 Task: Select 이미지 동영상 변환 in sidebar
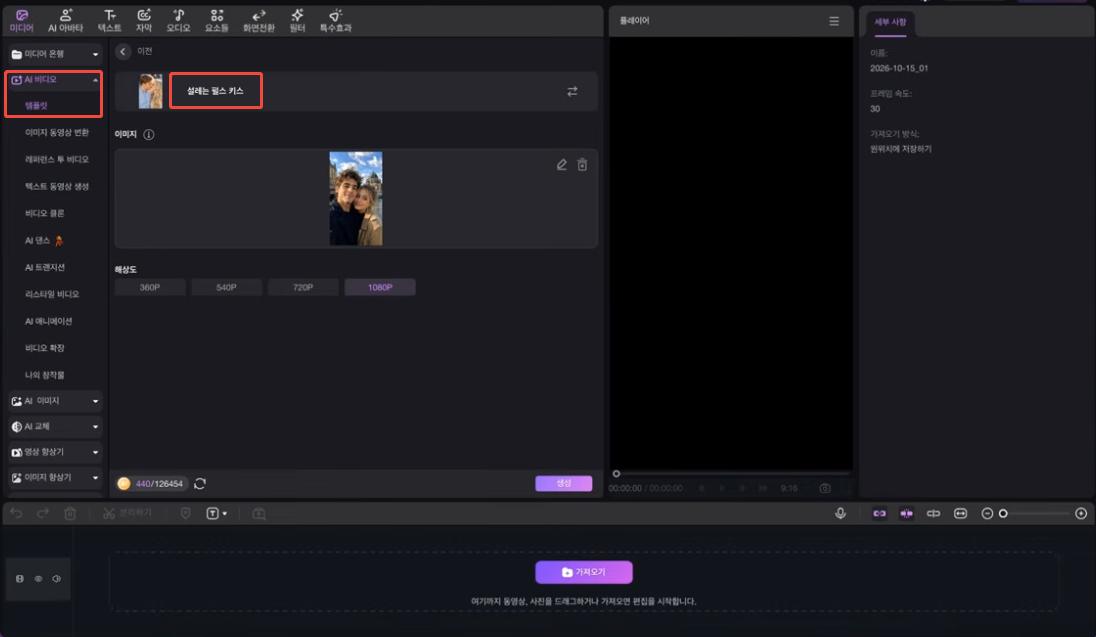point(57,132)
